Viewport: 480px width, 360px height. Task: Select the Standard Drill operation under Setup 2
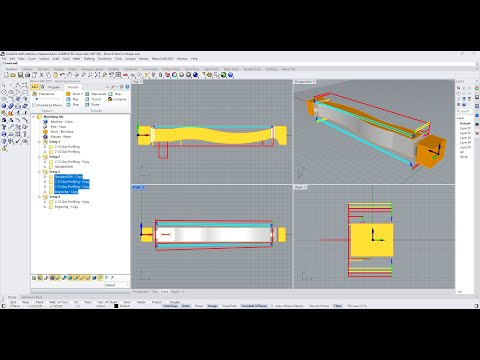64,167
